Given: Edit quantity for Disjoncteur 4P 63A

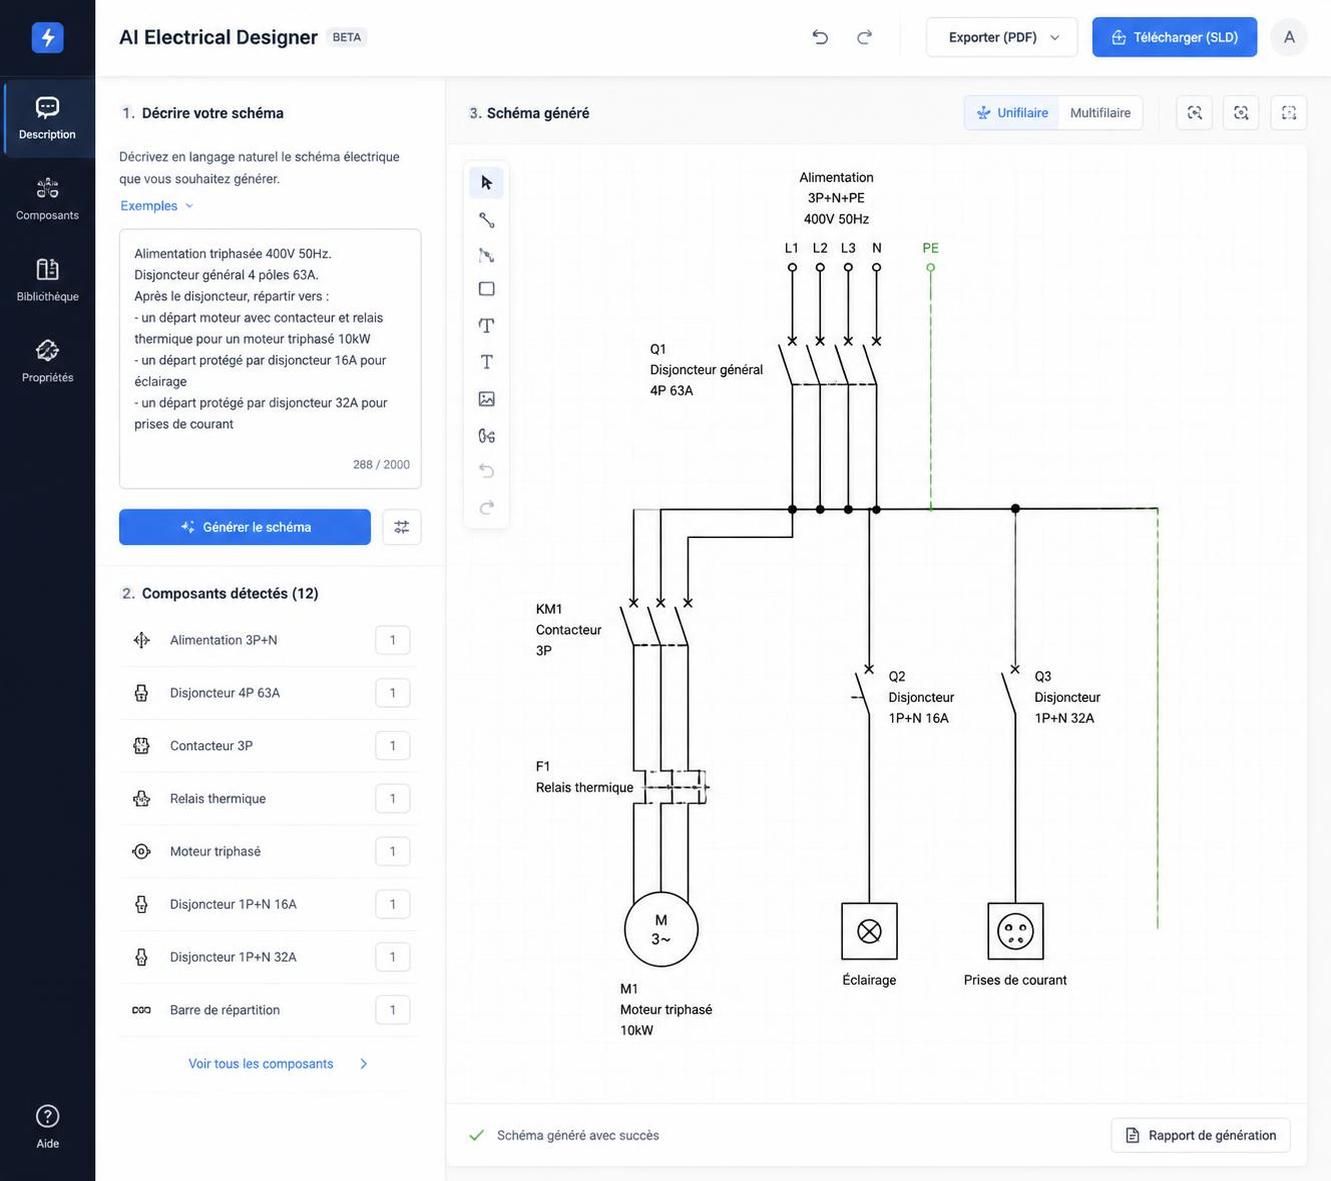Looking at the screenshot, I should click(392, 693).
